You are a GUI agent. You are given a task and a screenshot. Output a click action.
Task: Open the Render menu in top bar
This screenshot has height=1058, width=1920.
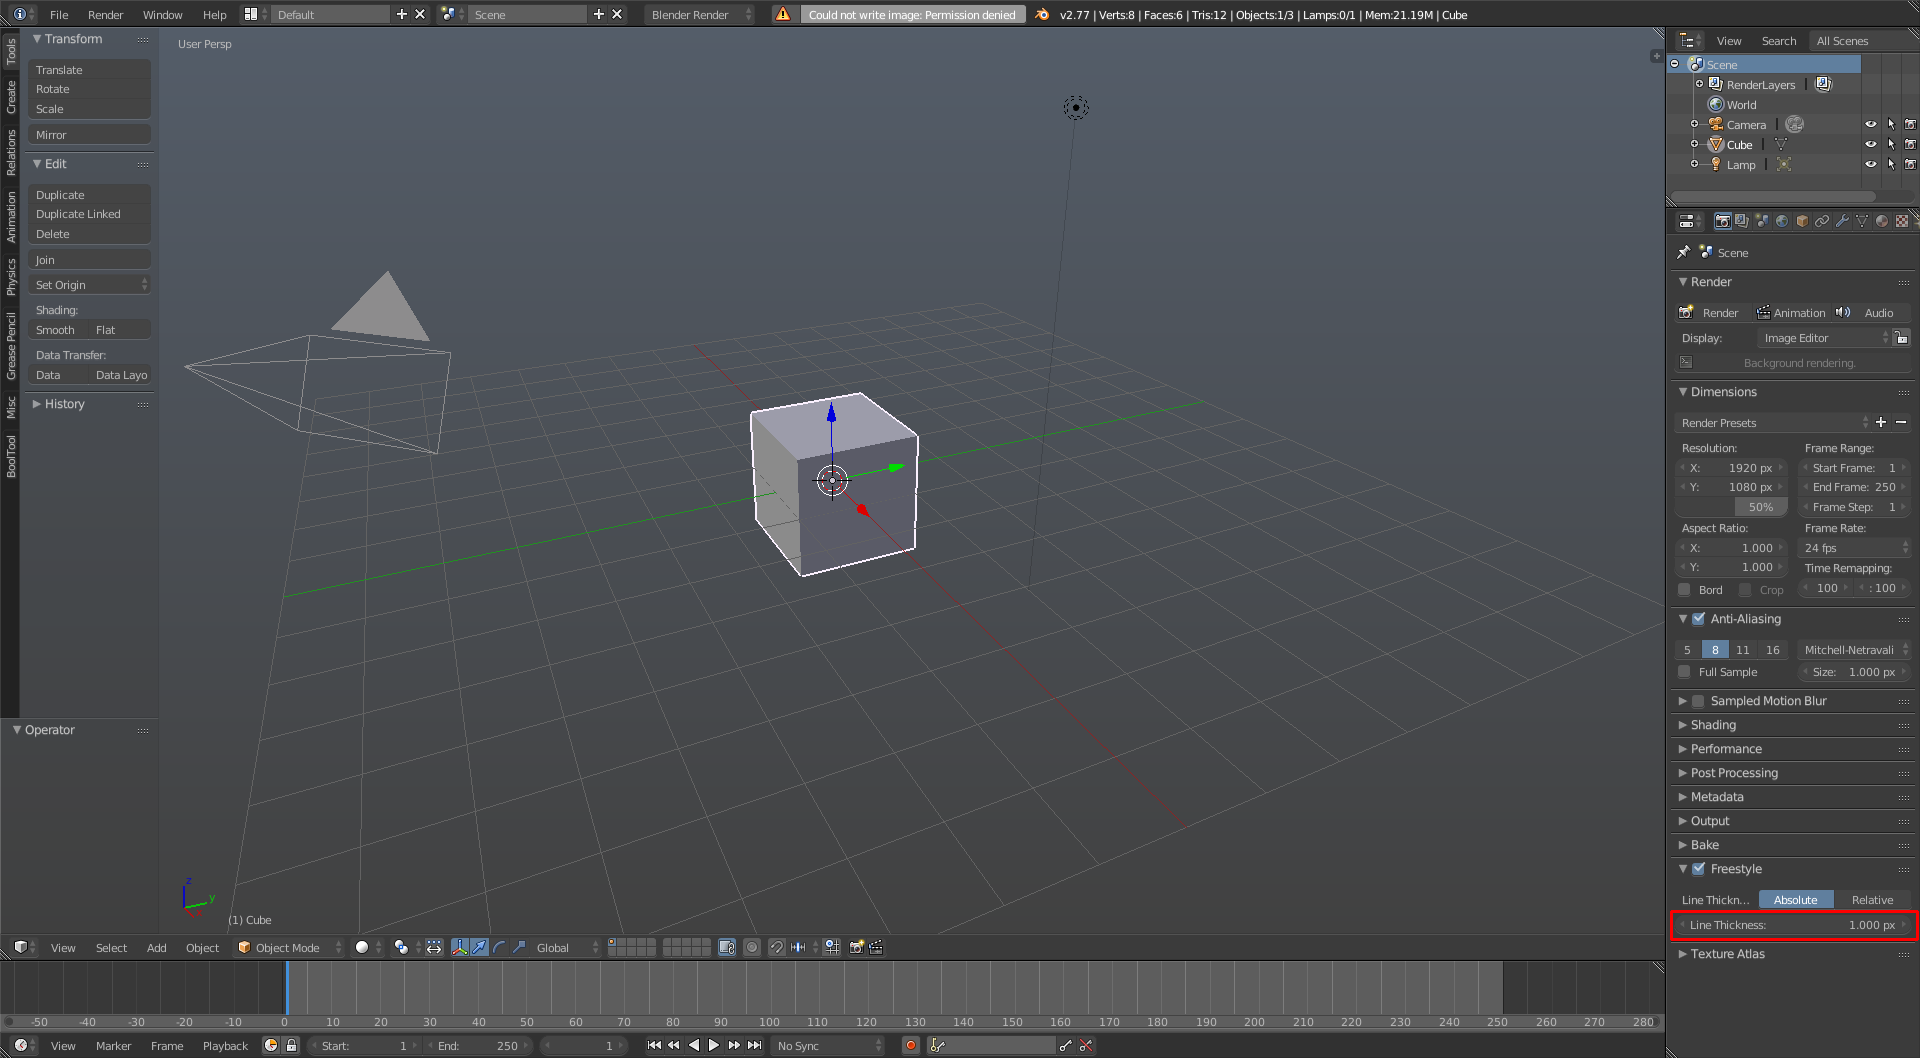pyautogui.click(x=105, y=14)
